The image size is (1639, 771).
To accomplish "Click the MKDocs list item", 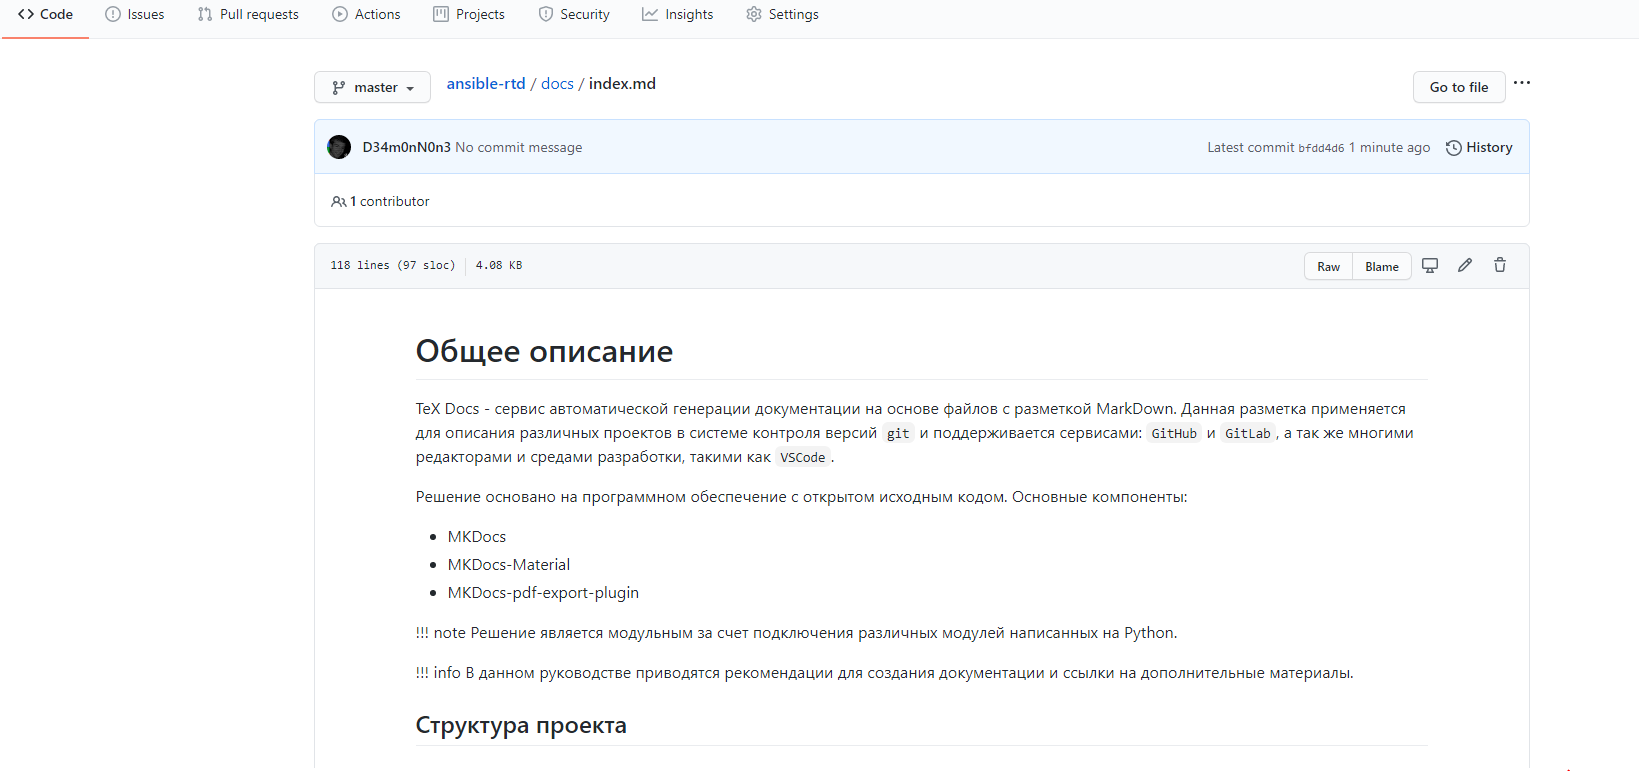I will [477, 537].
